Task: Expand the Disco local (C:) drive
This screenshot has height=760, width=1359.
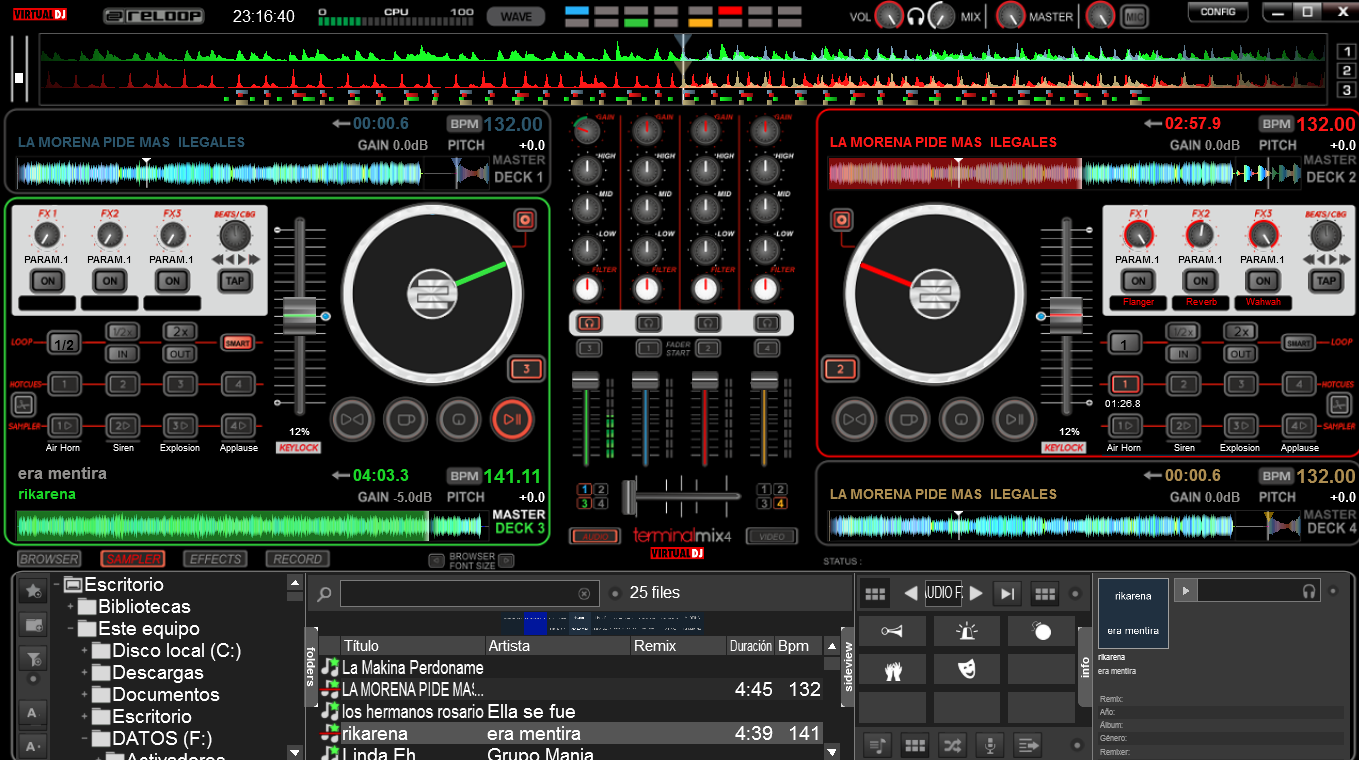Action: tap(84, 651)
